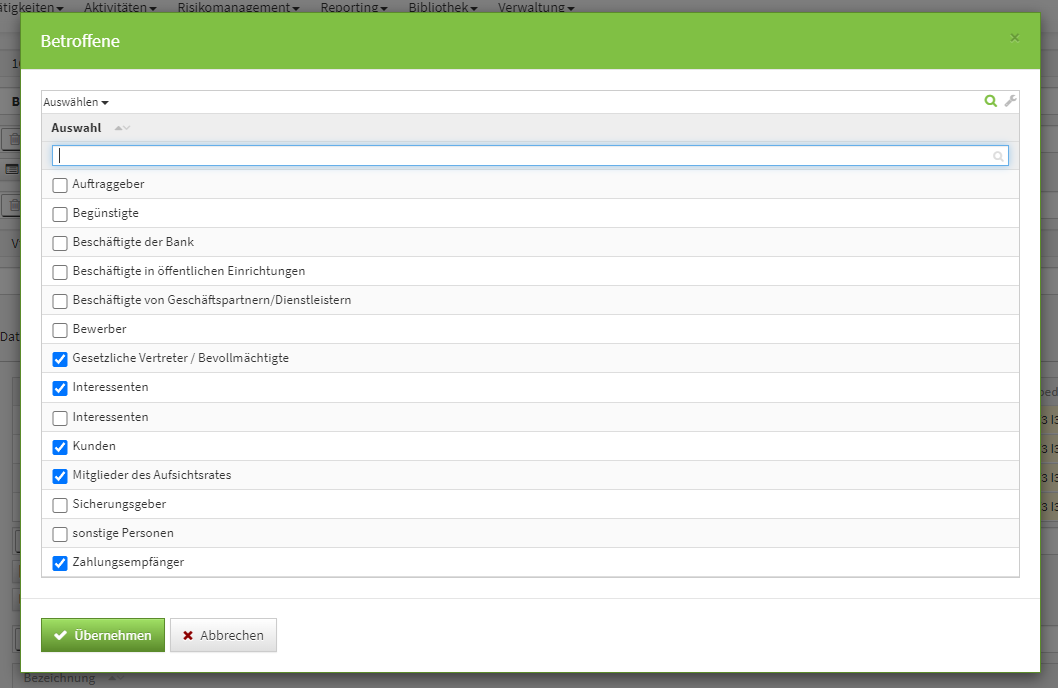Click the Abbrechen button
This screenshot has height=688, width=1058.
click(223, 635)
